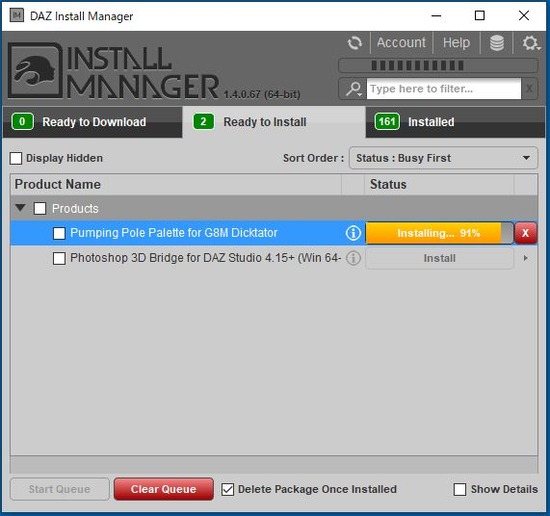Click the green 0 download count badge

22,122
